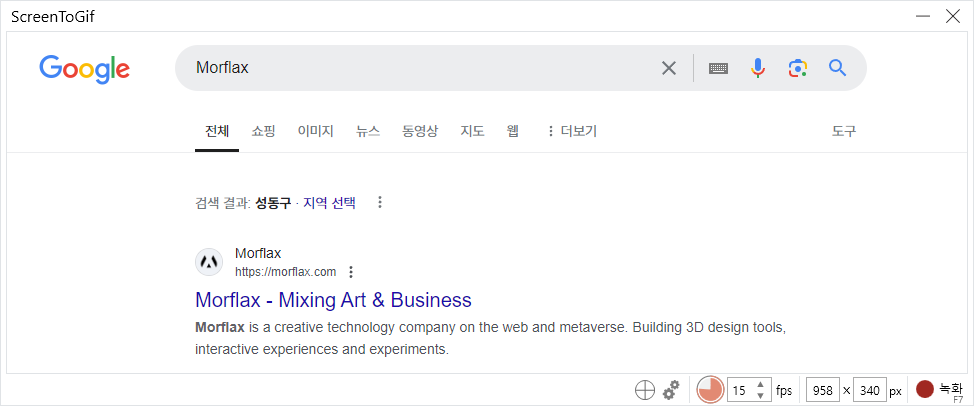The width and height of the screenshot is (974, 406).
Task: Expand the 더보기 menu
Action: [x=571, y=132]
